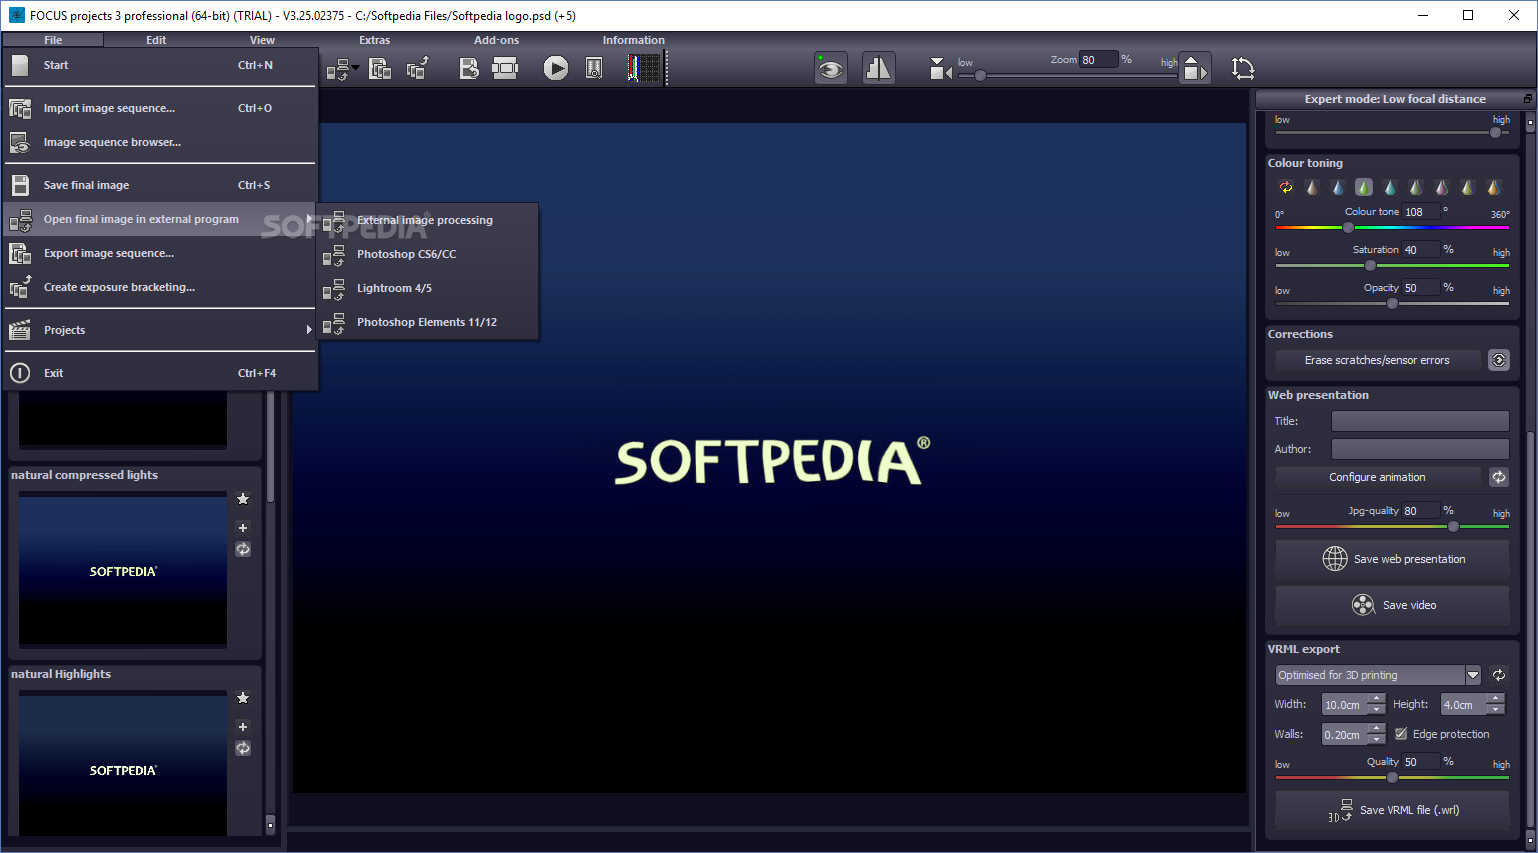Click the Jpg-quality slider handle
This screenshot has height=853, width=1538.
1453,526
